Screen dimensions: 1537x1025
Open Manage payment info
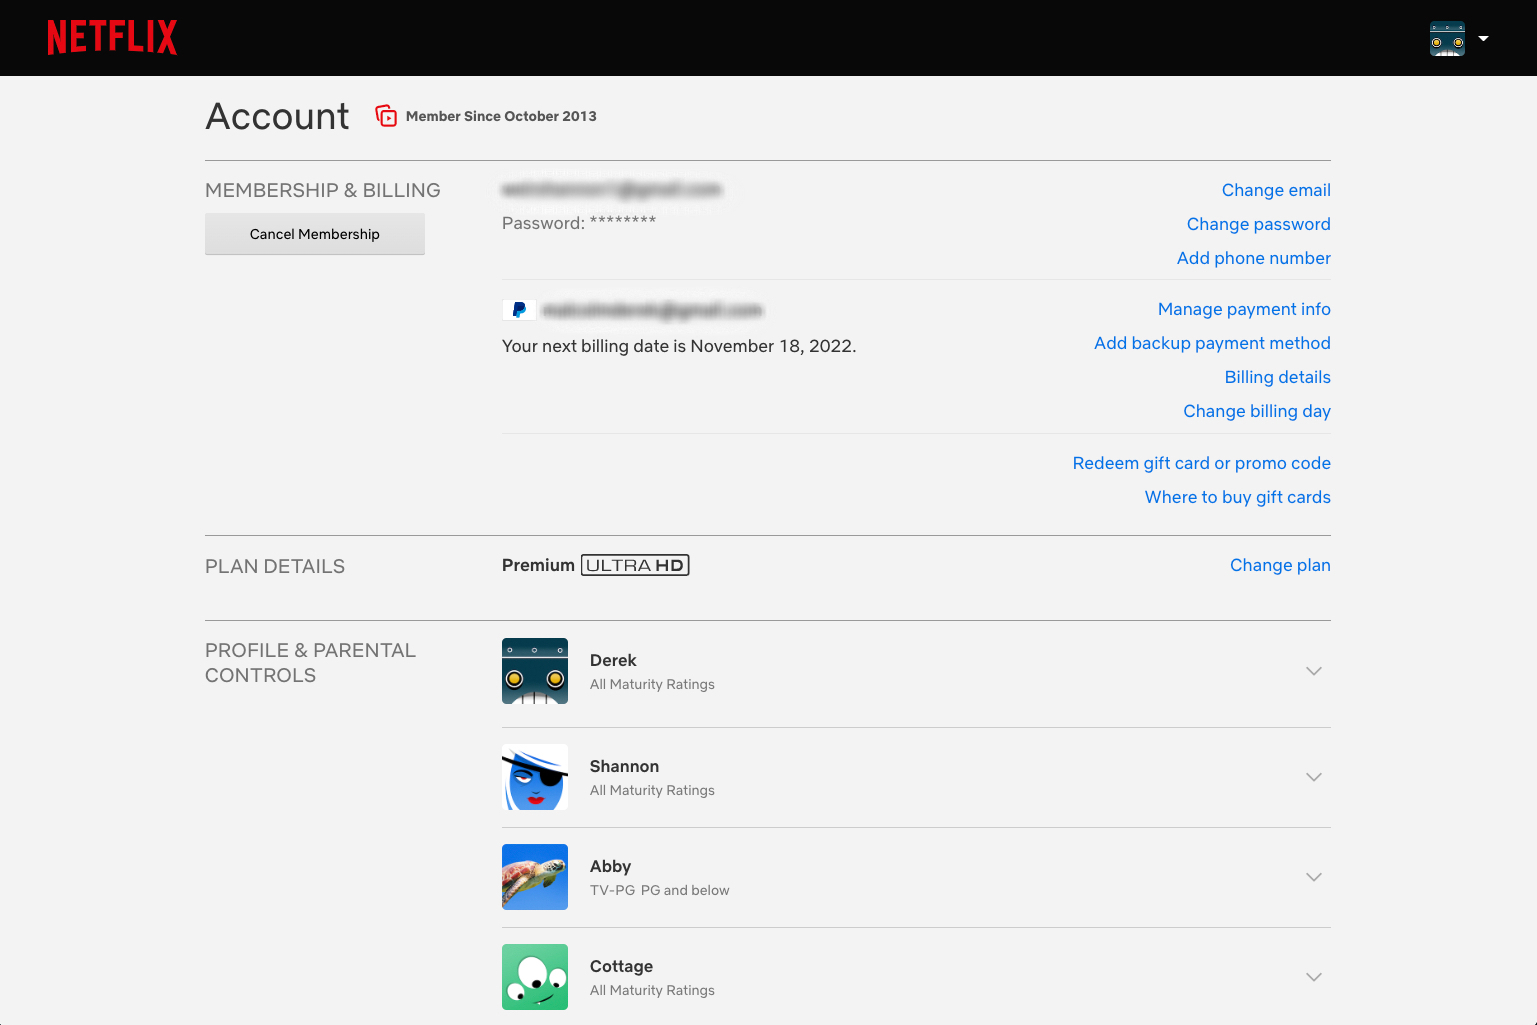1244,309
